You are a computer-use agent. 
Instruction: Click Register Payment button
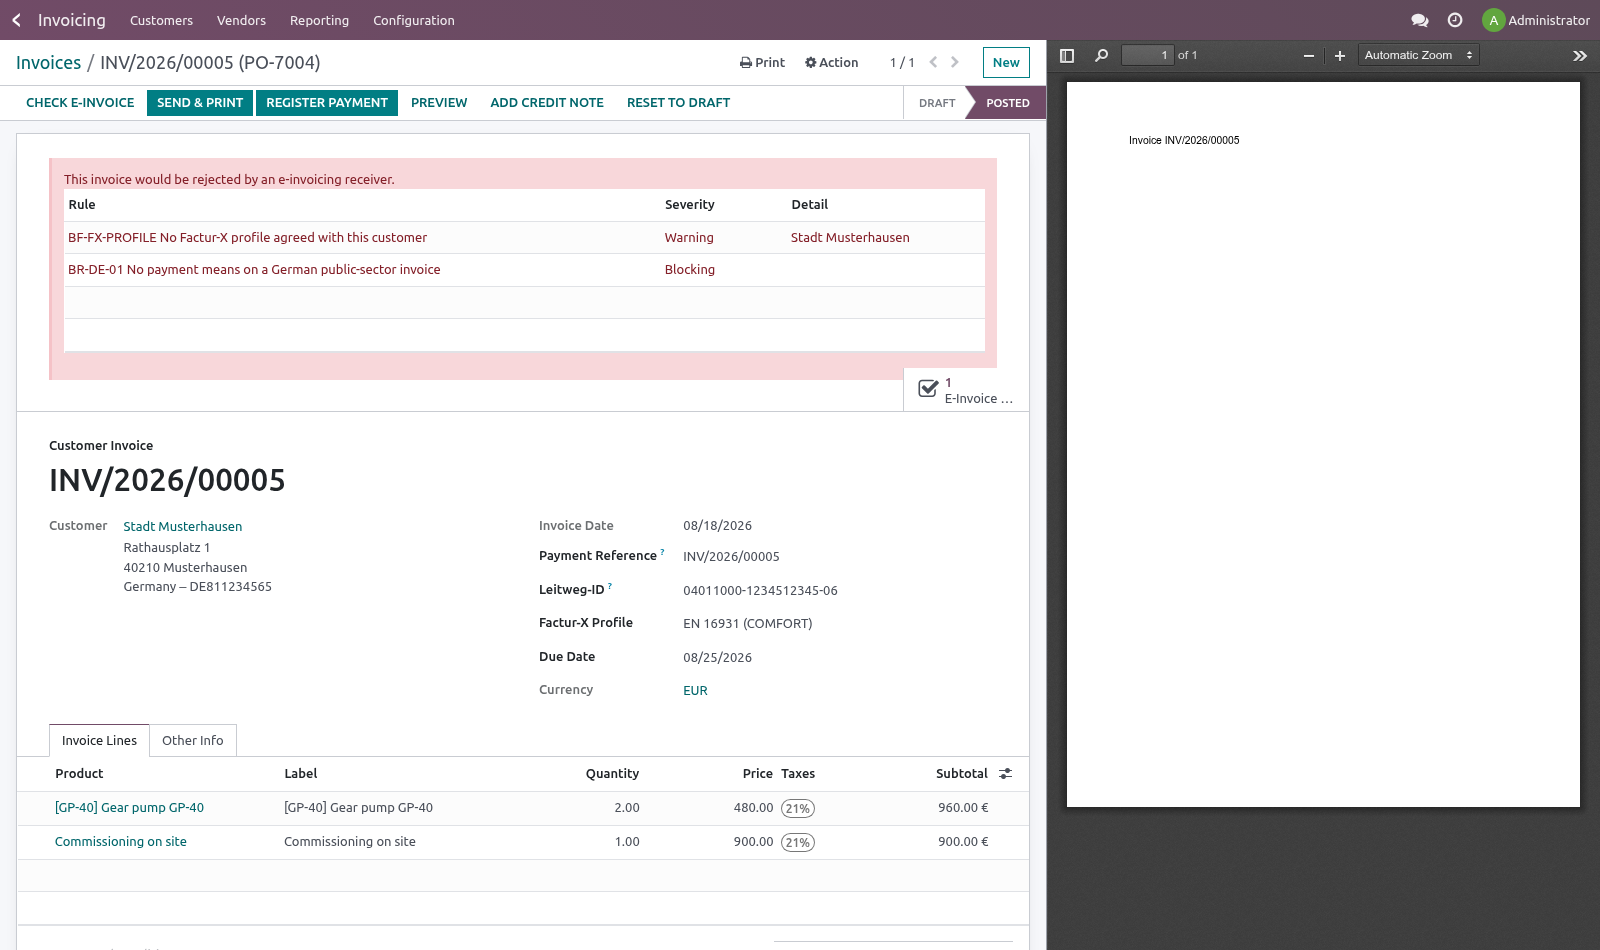327,103
